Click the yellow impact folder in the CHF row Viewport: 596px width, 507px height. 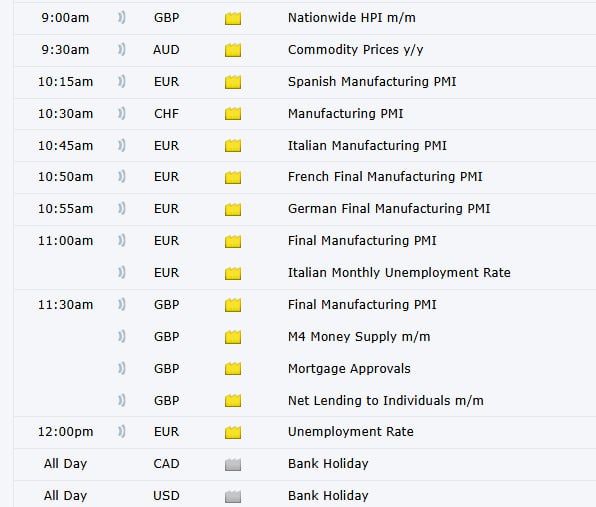pyautogui.click(x=233, y=114)
